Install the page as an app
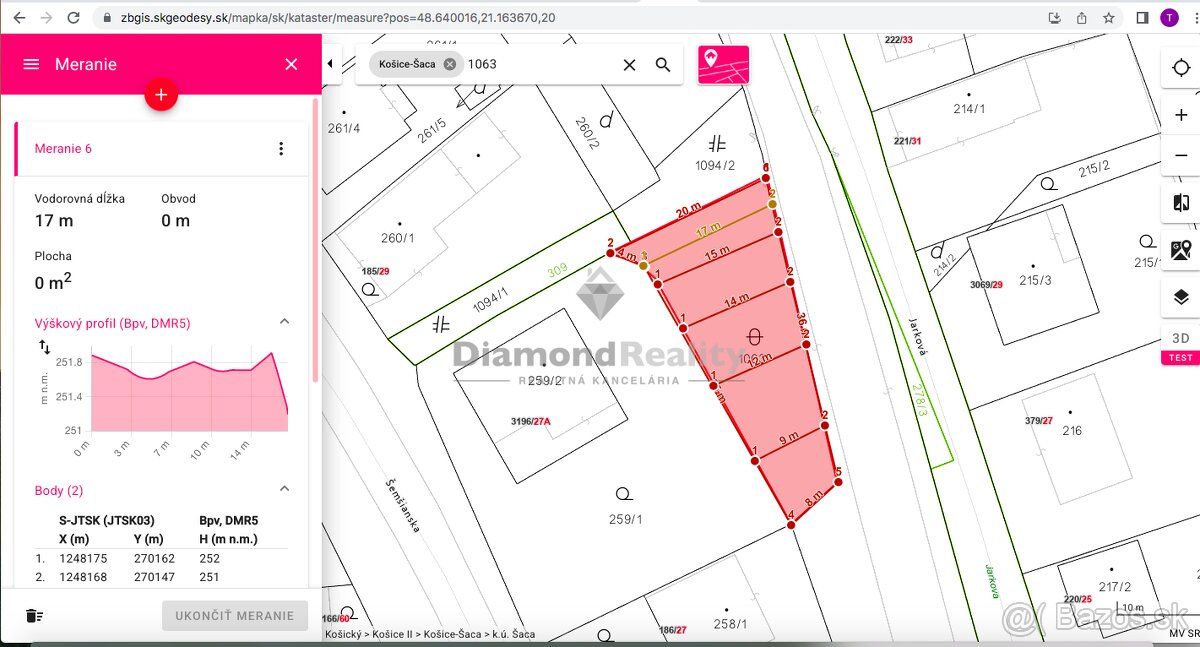Screen dimensions: 1200x647 (x=1054, y=18)
